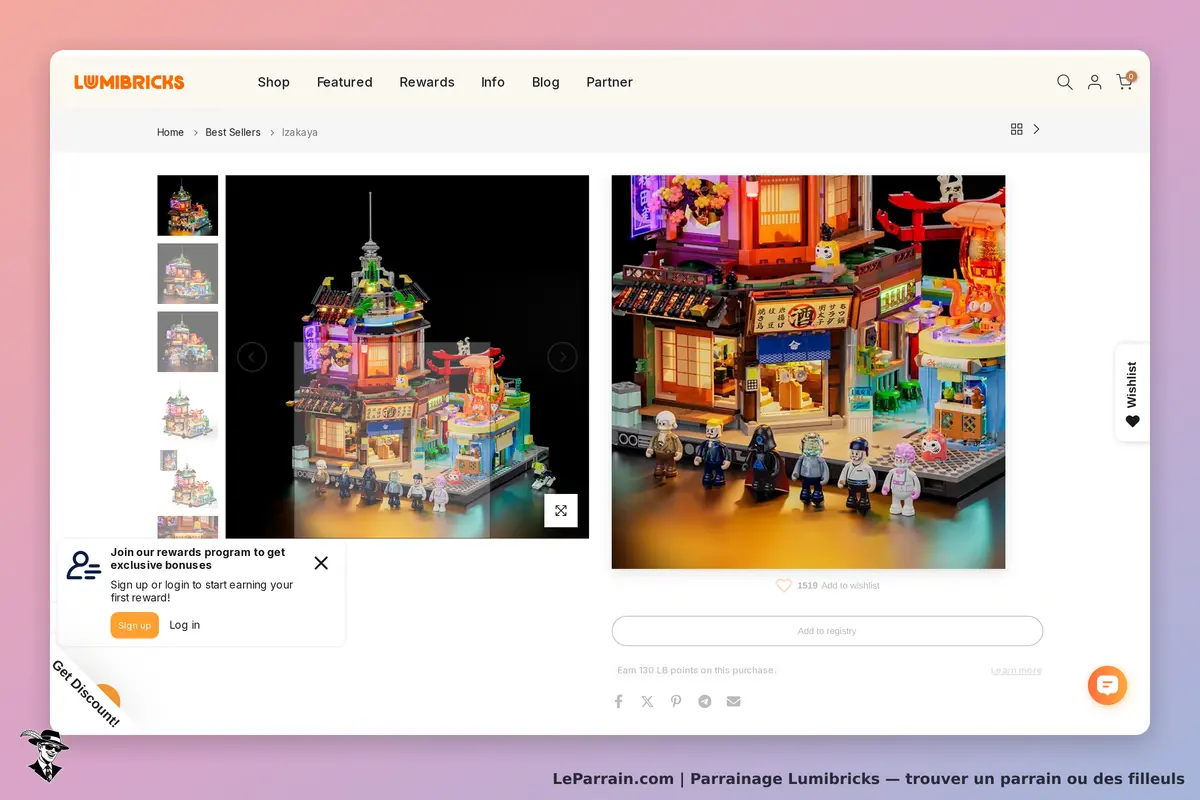Close the rewards program popup
This screenshot has width=1200, height=800.
pyautogui.click(x=321, y=563)
